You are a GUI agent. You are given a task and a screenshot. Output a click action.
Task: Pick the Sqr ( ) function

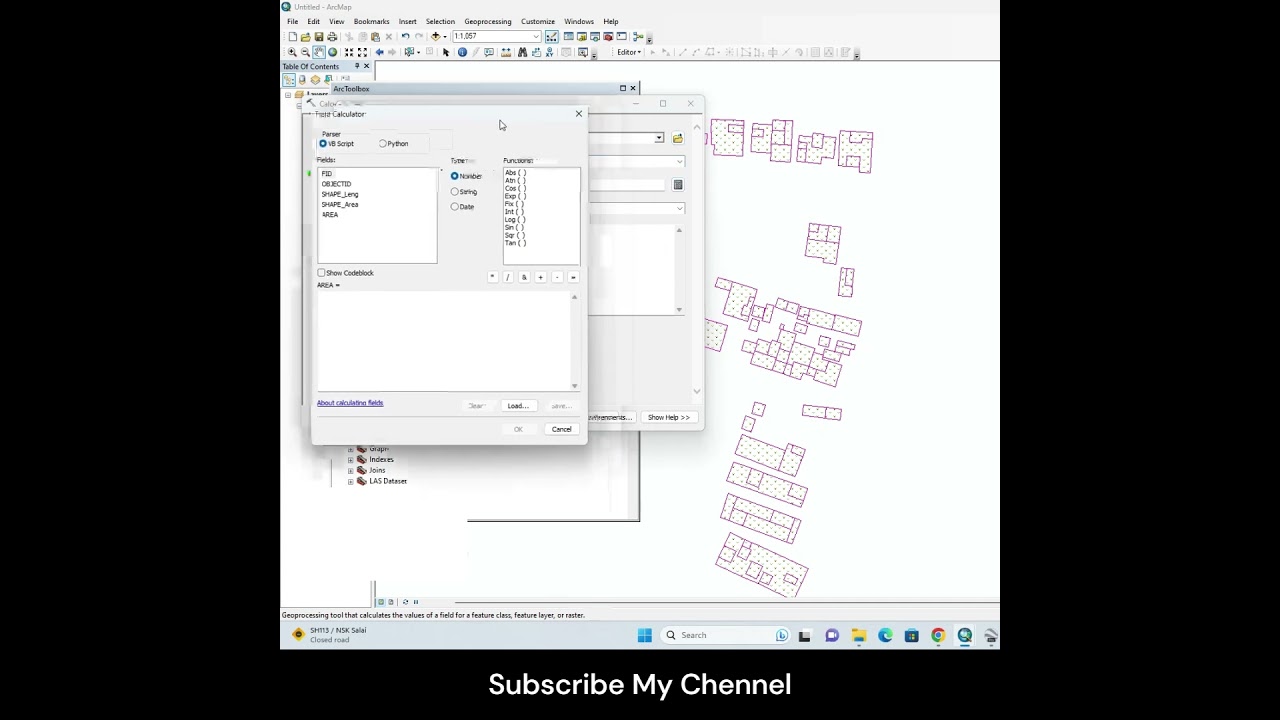[515, 235]
